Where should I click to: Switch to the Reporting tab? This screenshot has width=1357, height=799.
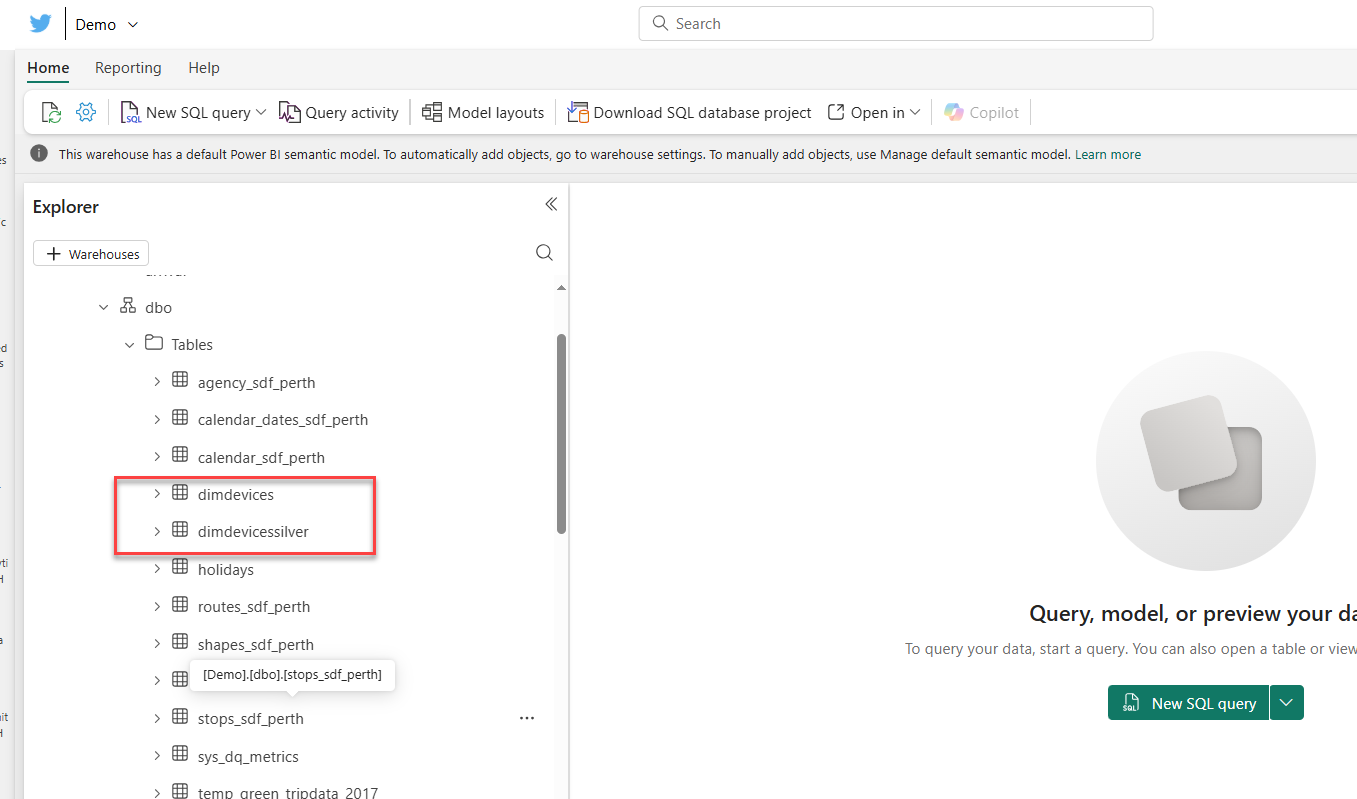click(128, 68)
